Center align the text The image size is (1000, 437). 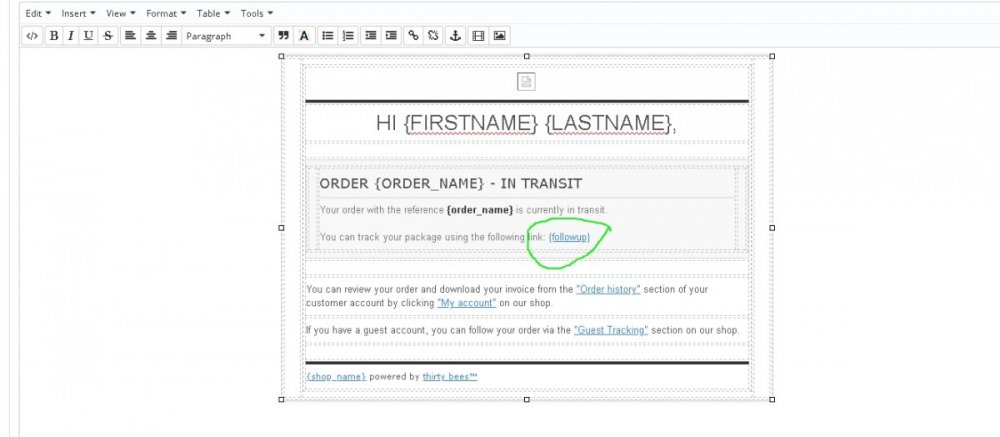click(150, 36)
